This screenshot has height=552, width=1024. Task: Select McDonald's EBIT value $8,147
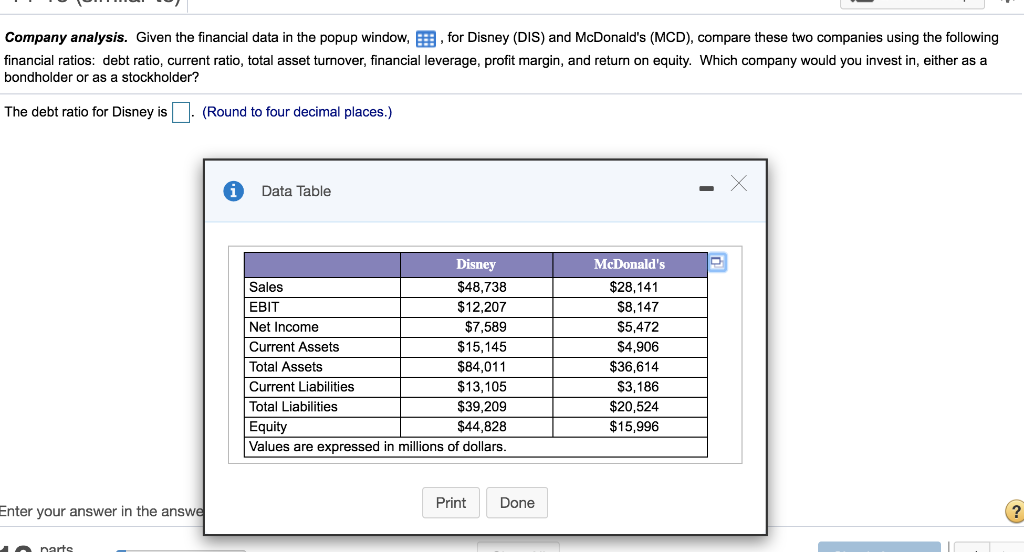[638, 307]
